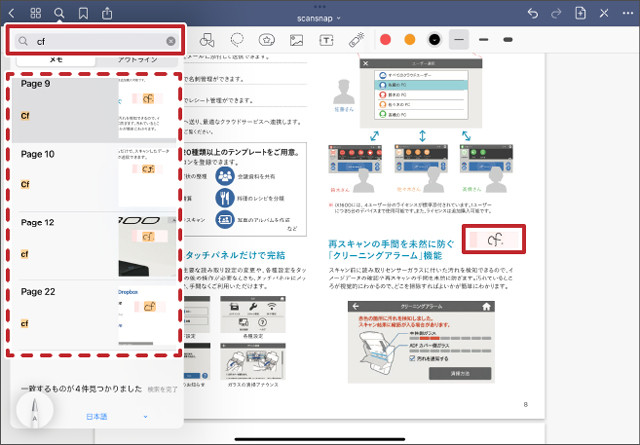Expand the scansnap document title dropdown
Image resolution: width=640 pixels, height=445 pixels.
click(x=319, y=17)
